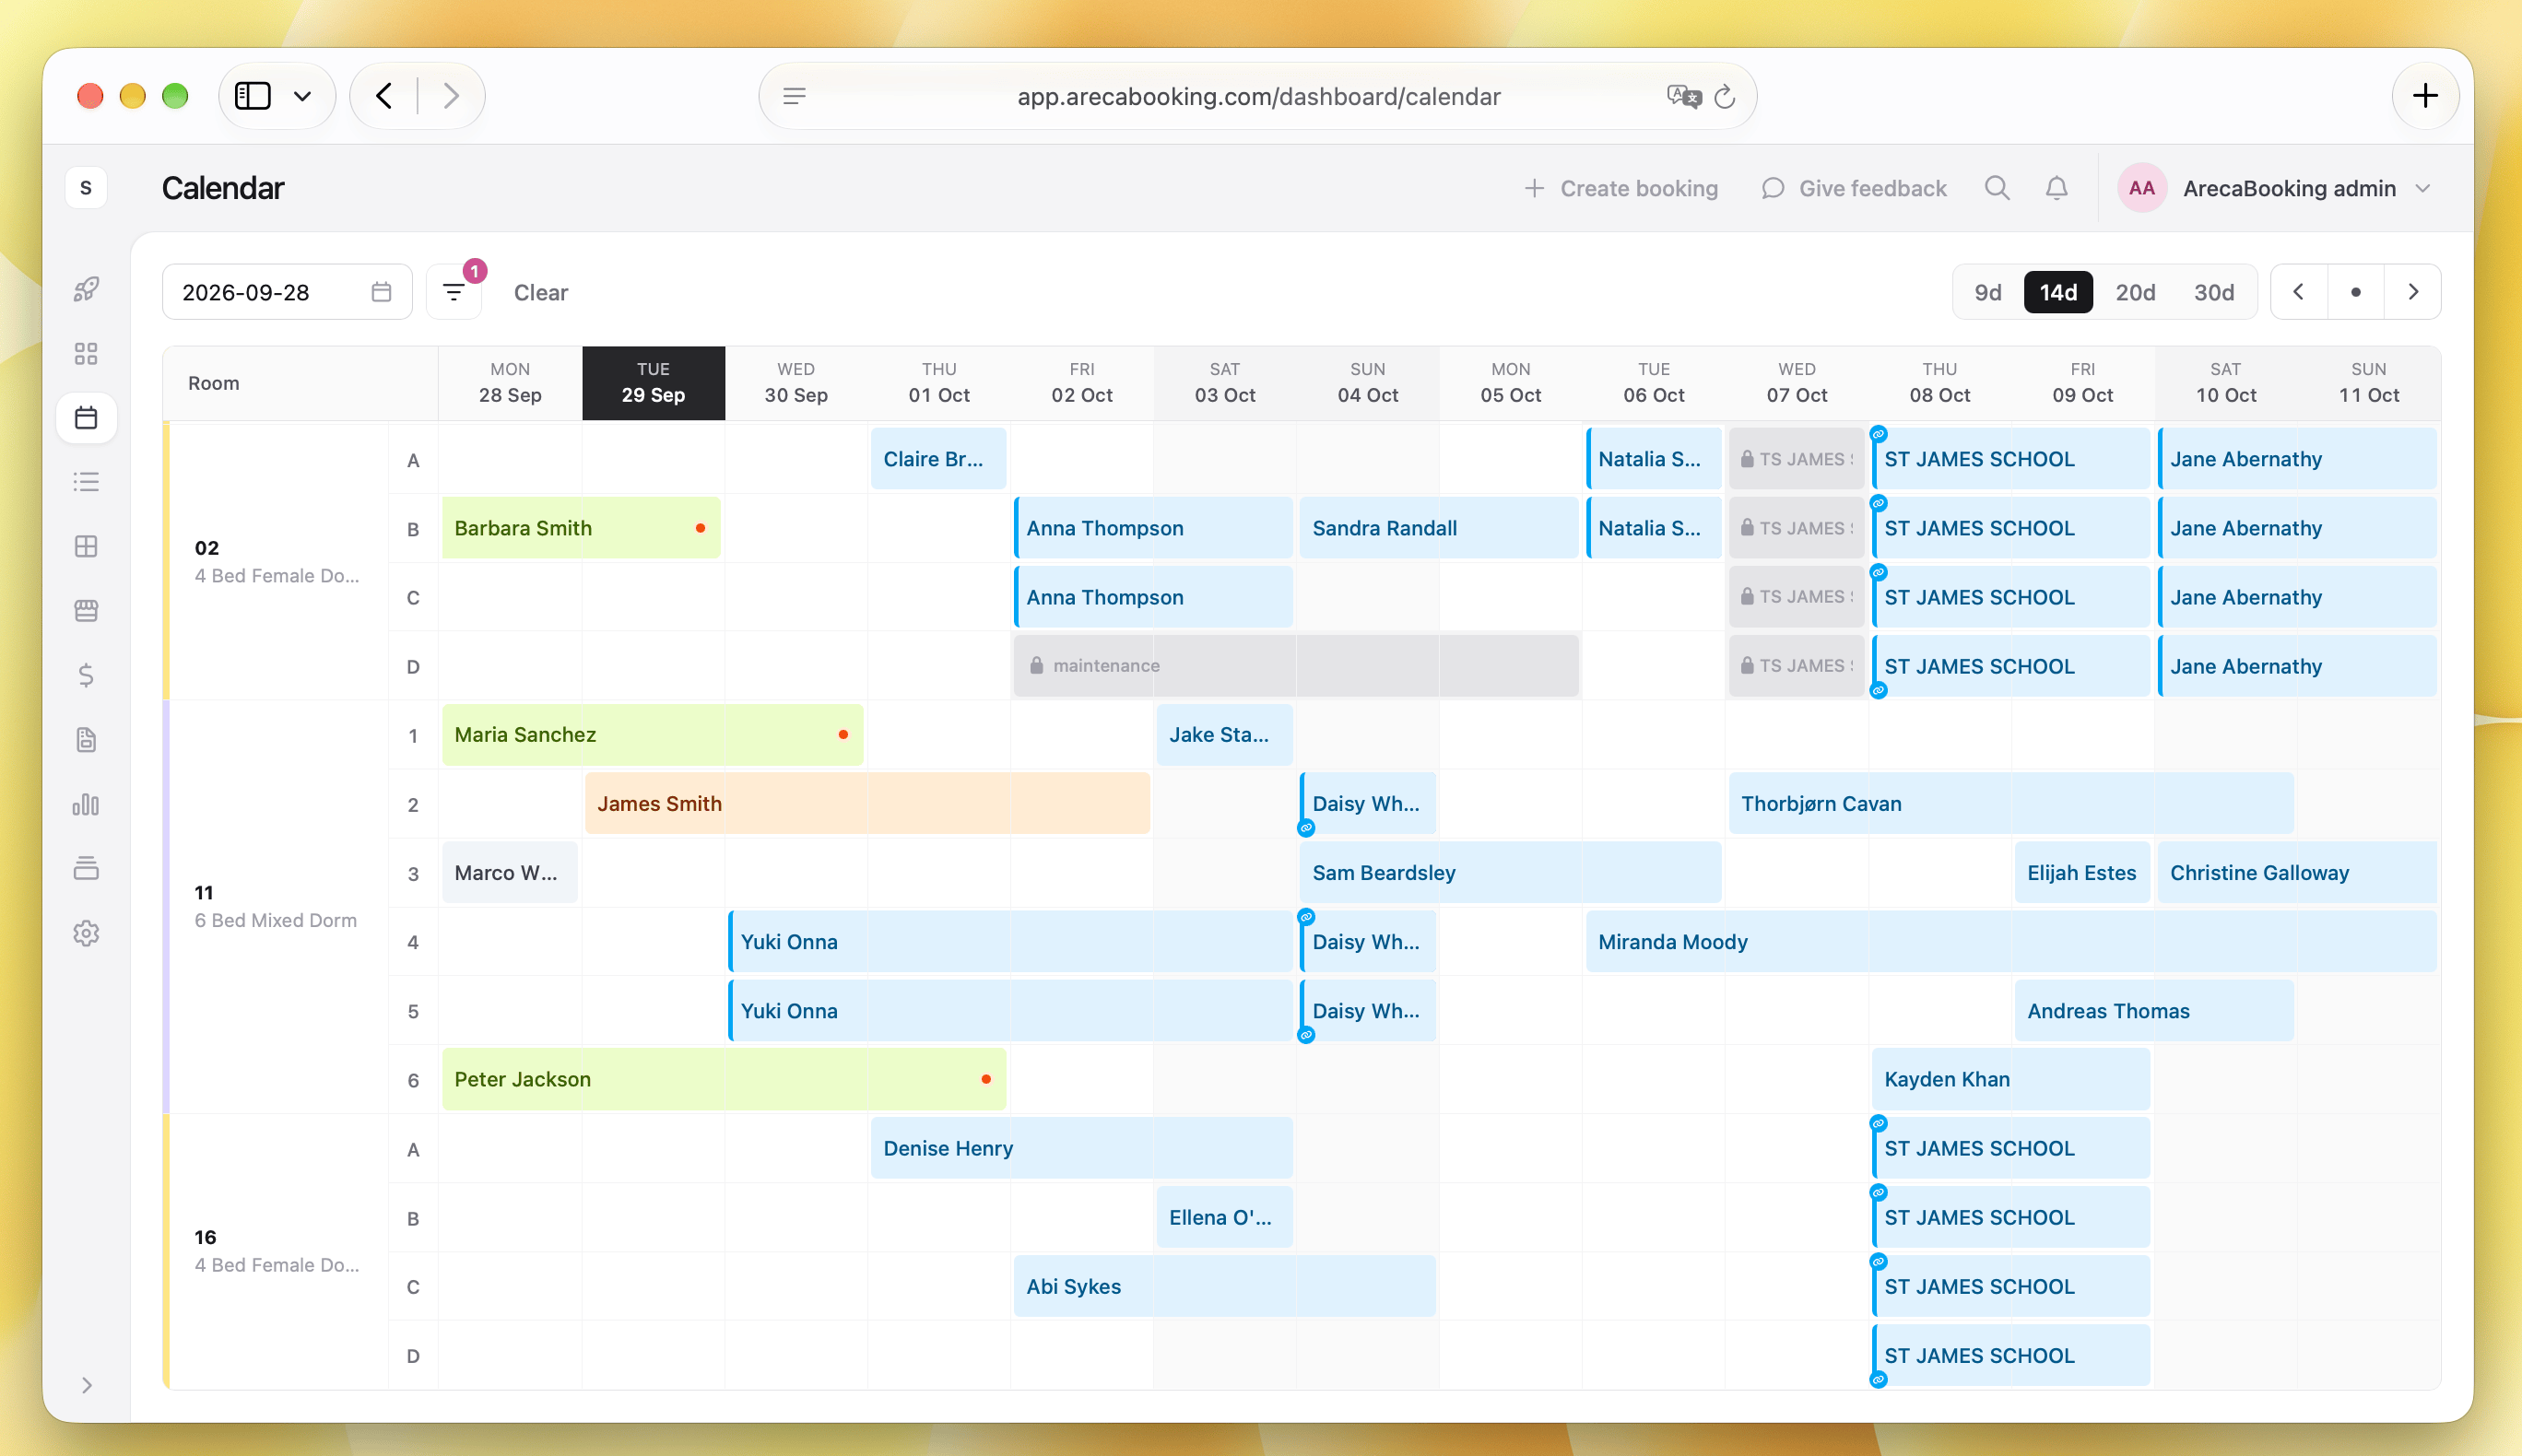Open James Smith booking
Image resolution: width=2522 pixels, height=1456 pixels.
[867, 803]
